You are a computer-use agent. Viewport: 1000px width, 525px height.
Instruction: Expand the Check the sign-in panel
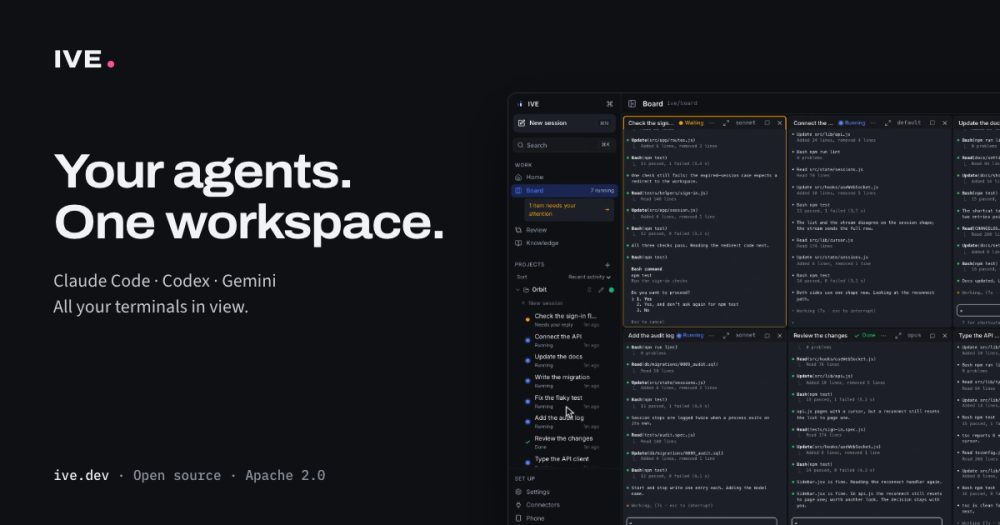point(726,123)
